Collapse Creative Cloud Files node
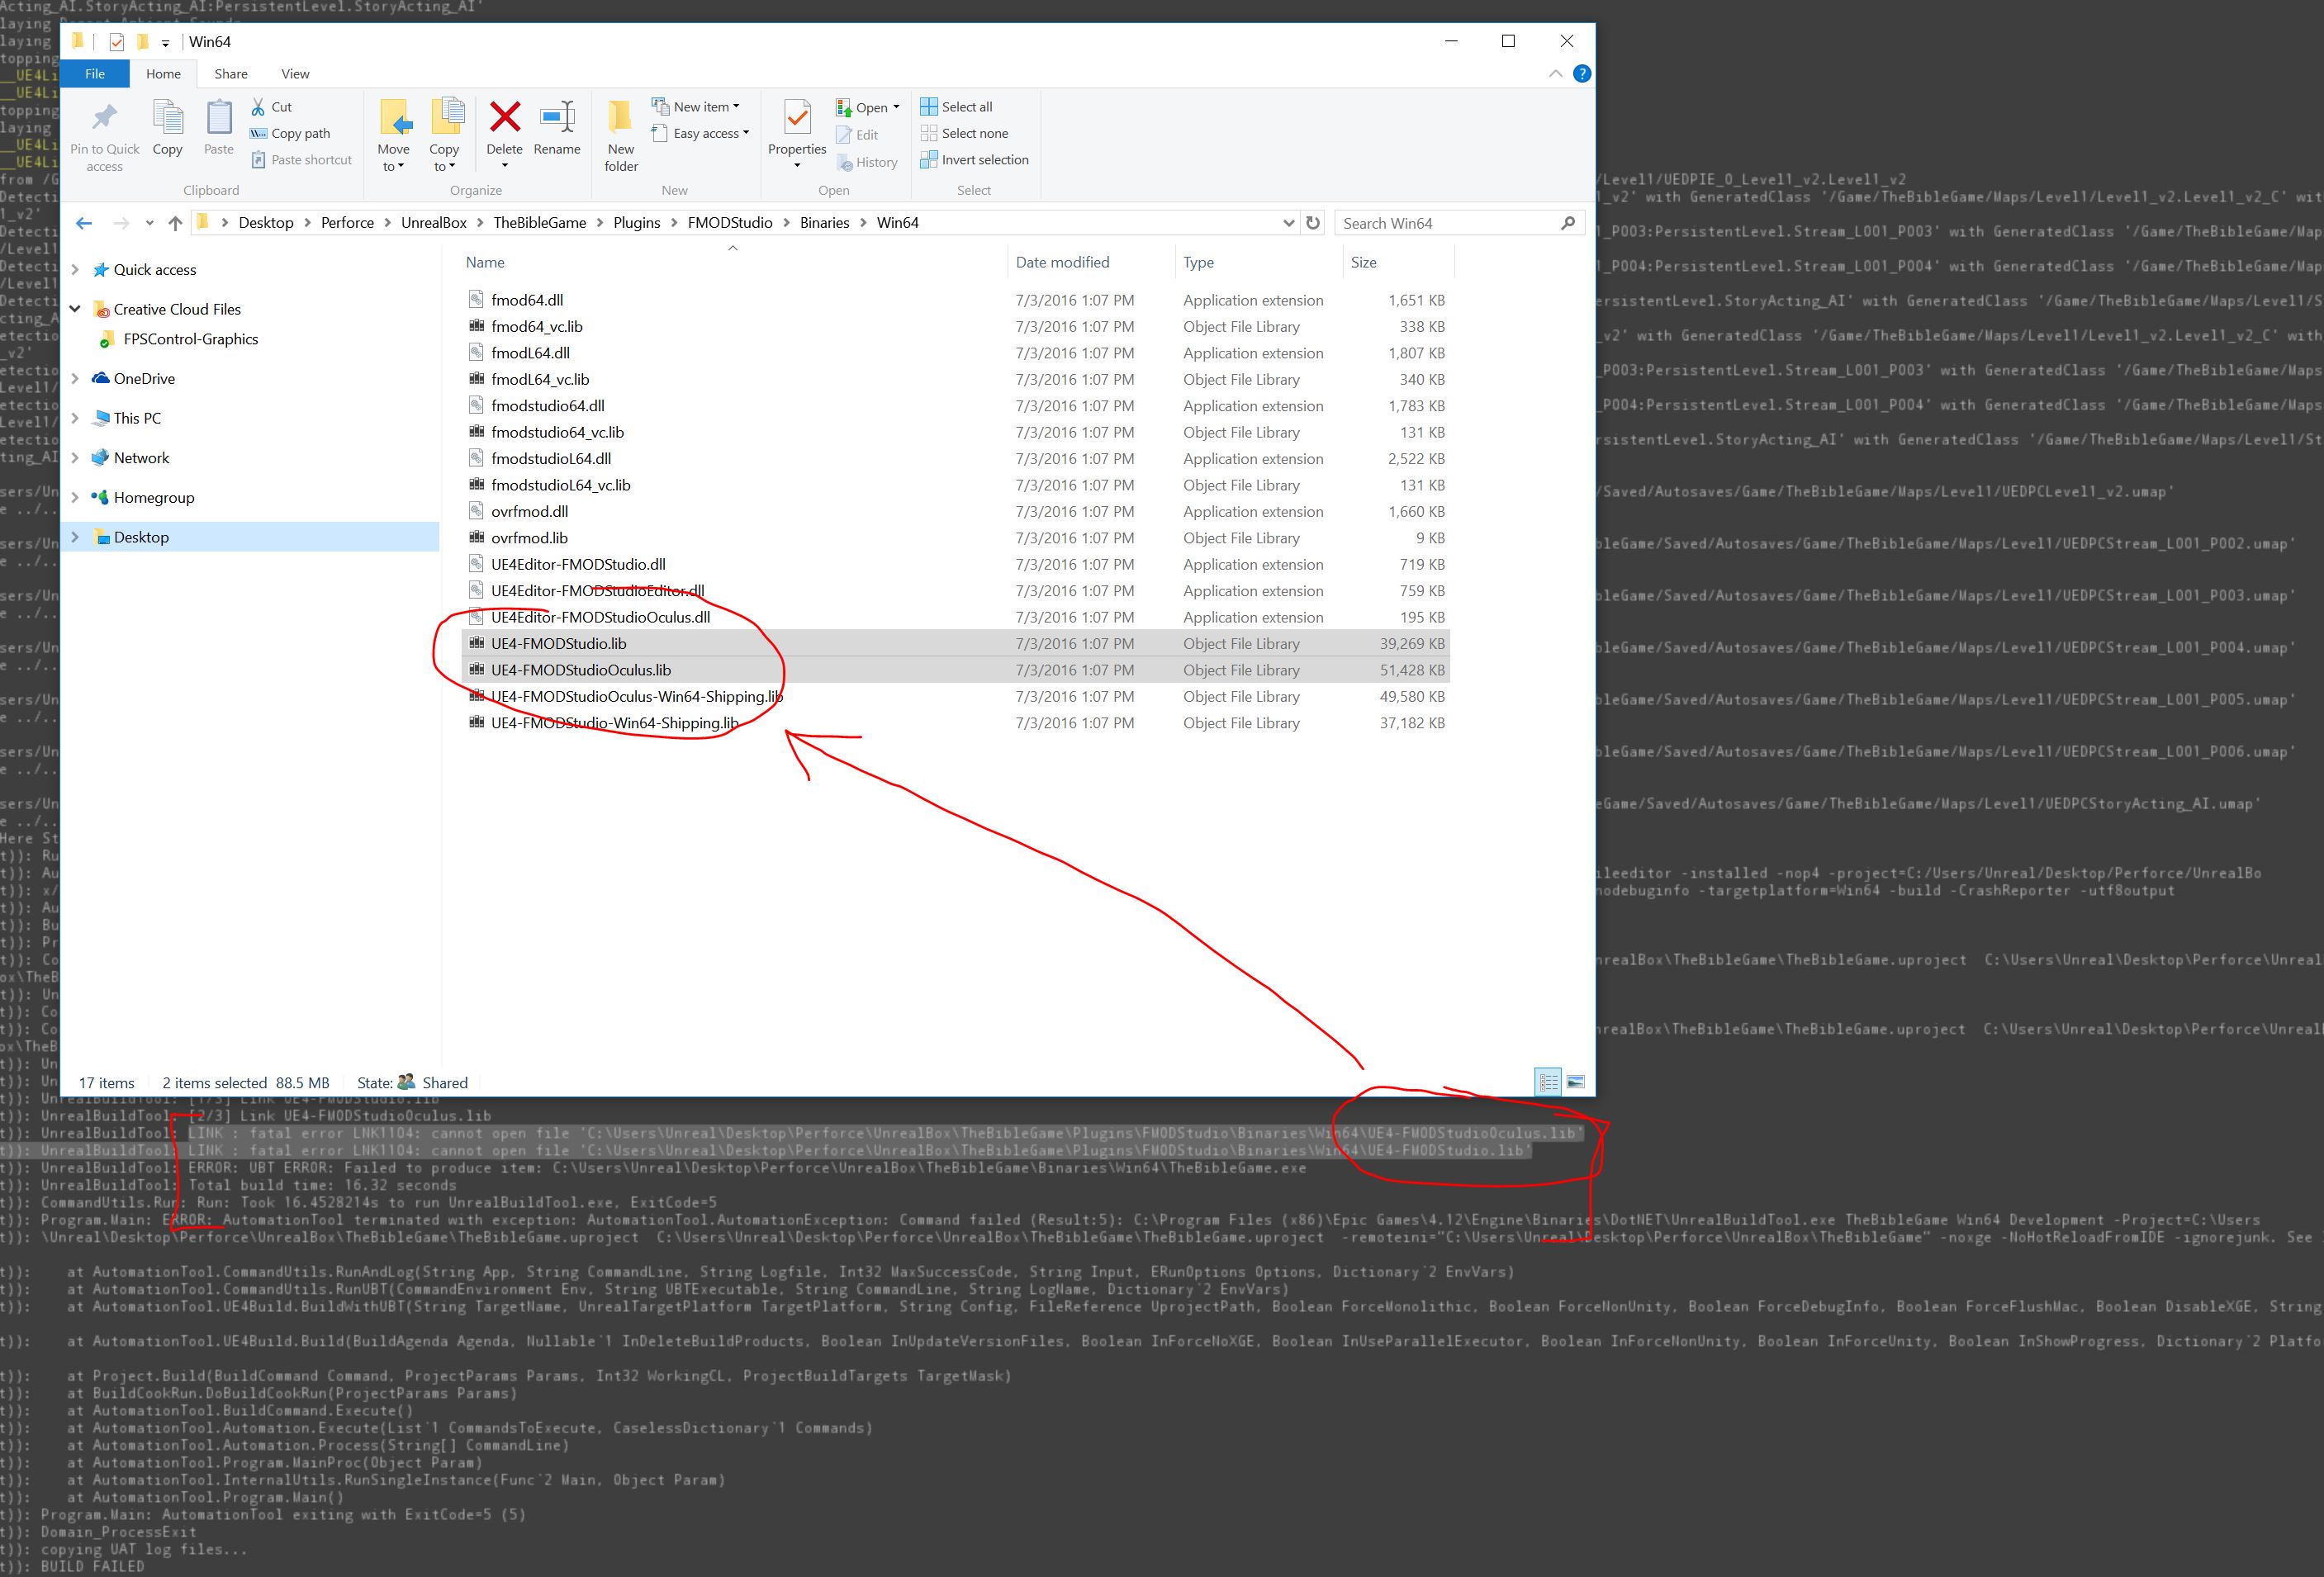Image resolution: width=2324 pixels, height=1577 pixels. coord(75,309)
